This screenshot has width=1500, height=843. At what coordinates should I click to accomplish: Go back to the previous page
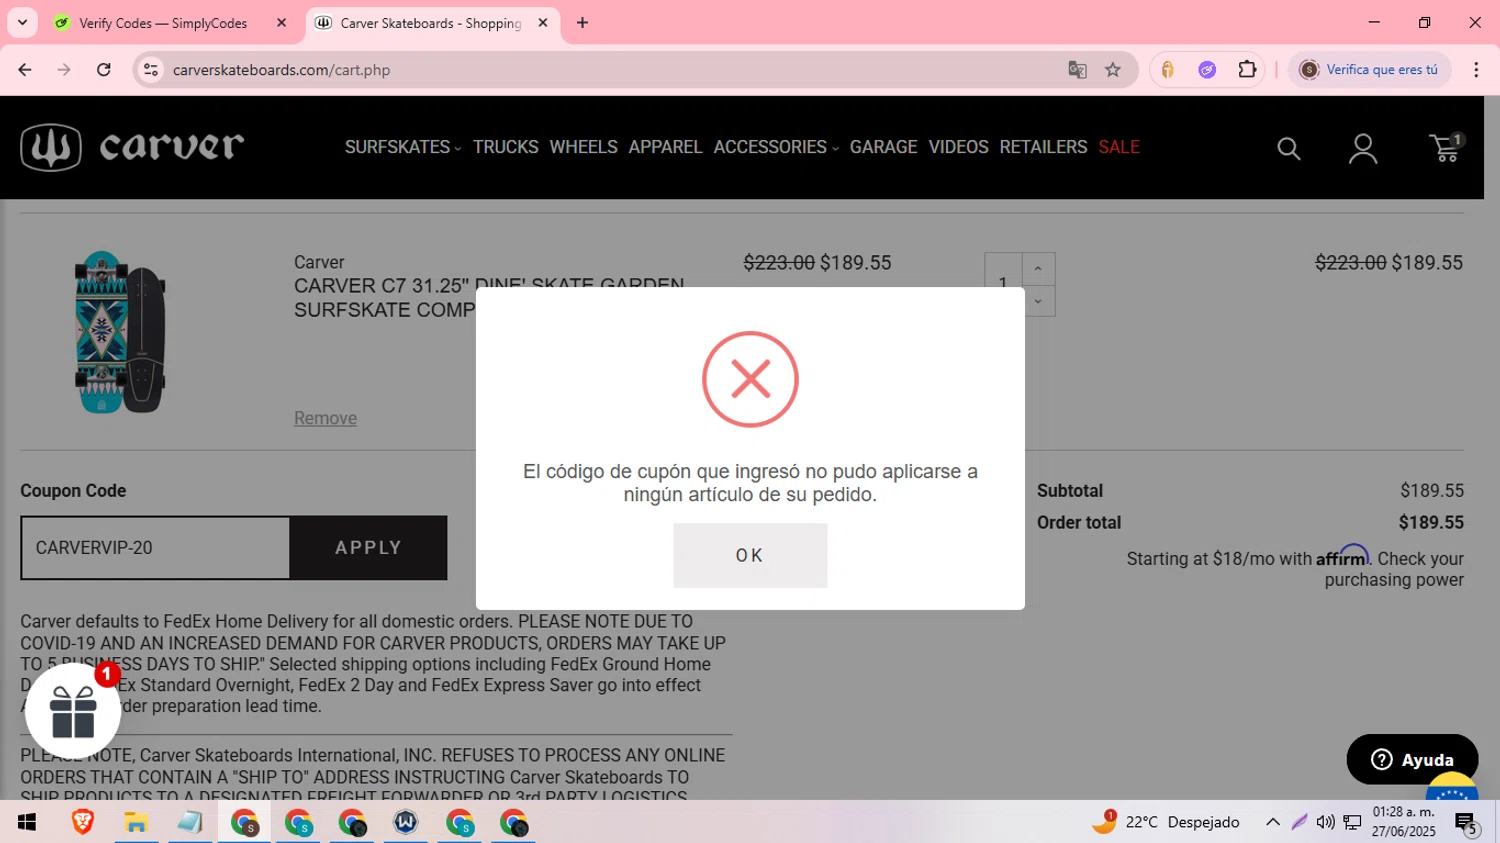pos(25,70)
